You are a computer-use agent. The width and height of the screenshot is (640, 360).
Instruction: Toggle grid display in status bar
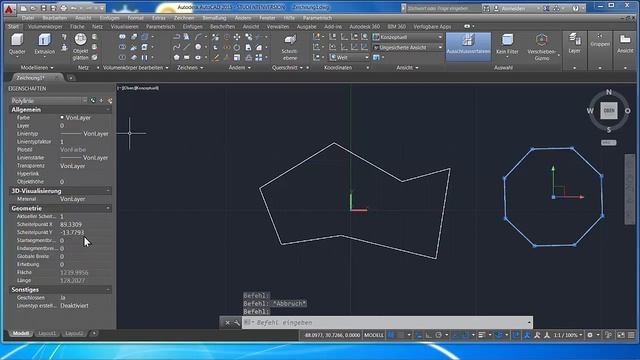(x=391, y=335)
